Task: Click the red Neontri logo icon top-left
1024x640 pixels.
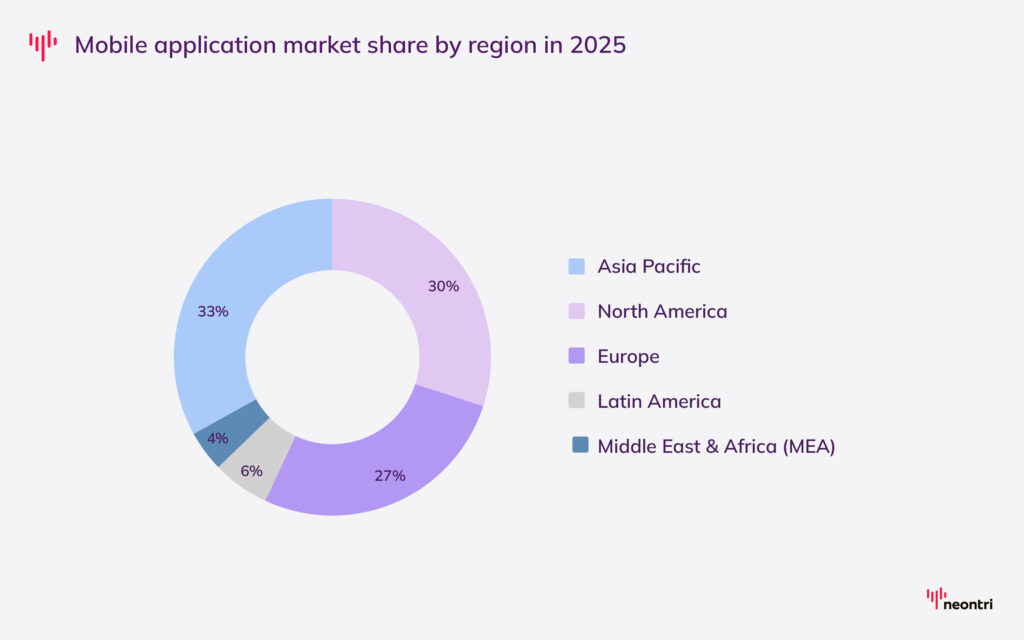Action: pos(42,44)
